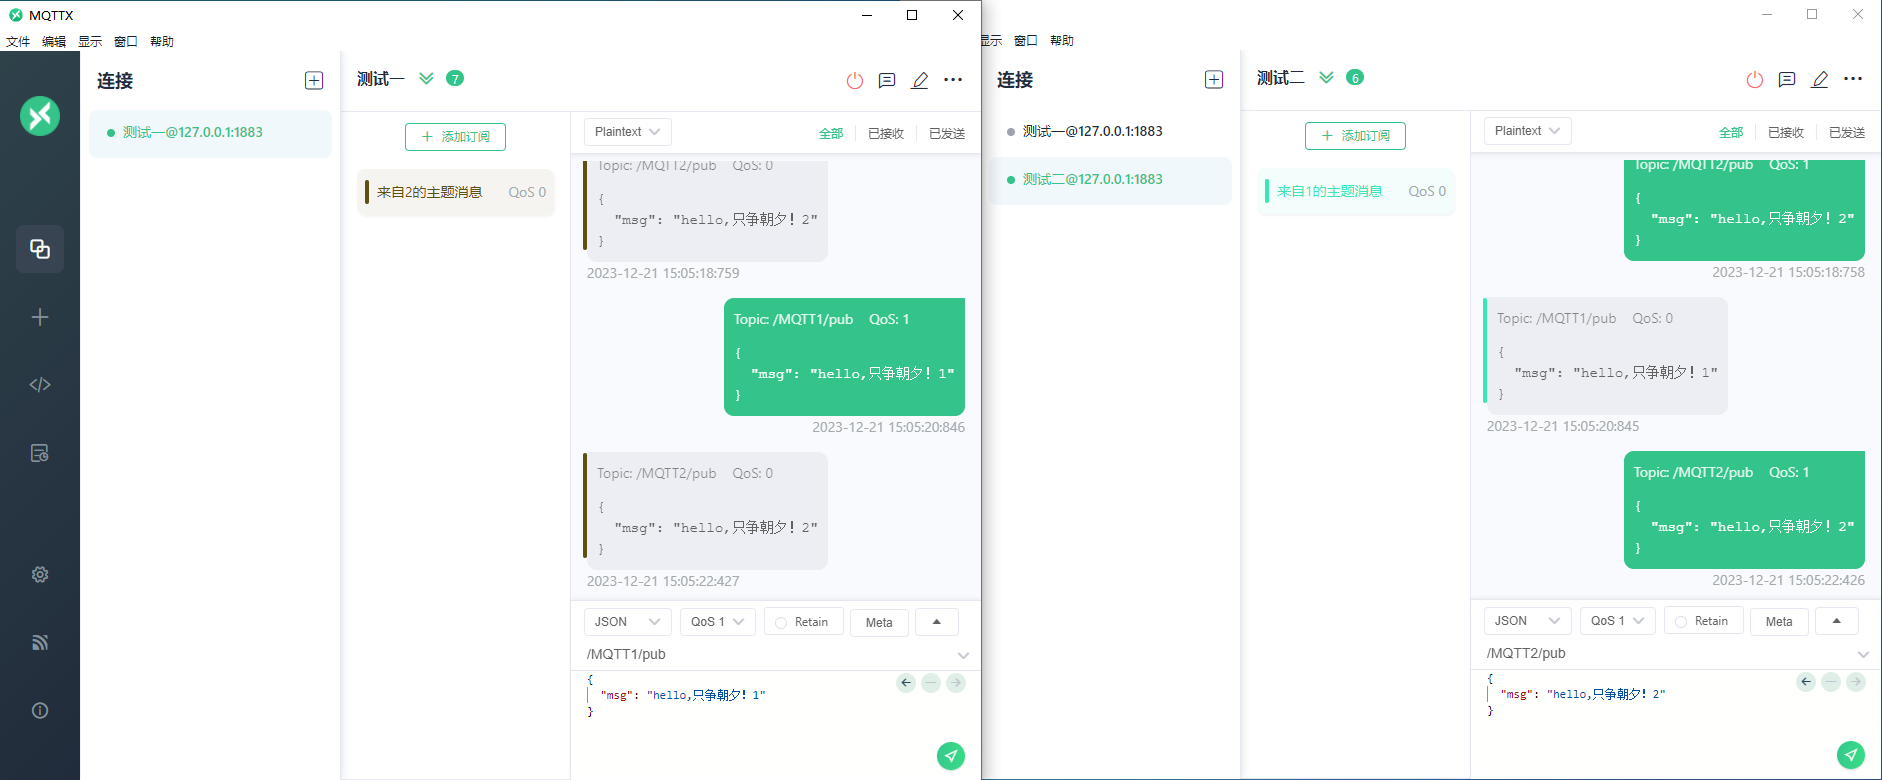1882x780 pixels.
Task: Click the plus new connection sidebar icon
Action: click(40, 317)
